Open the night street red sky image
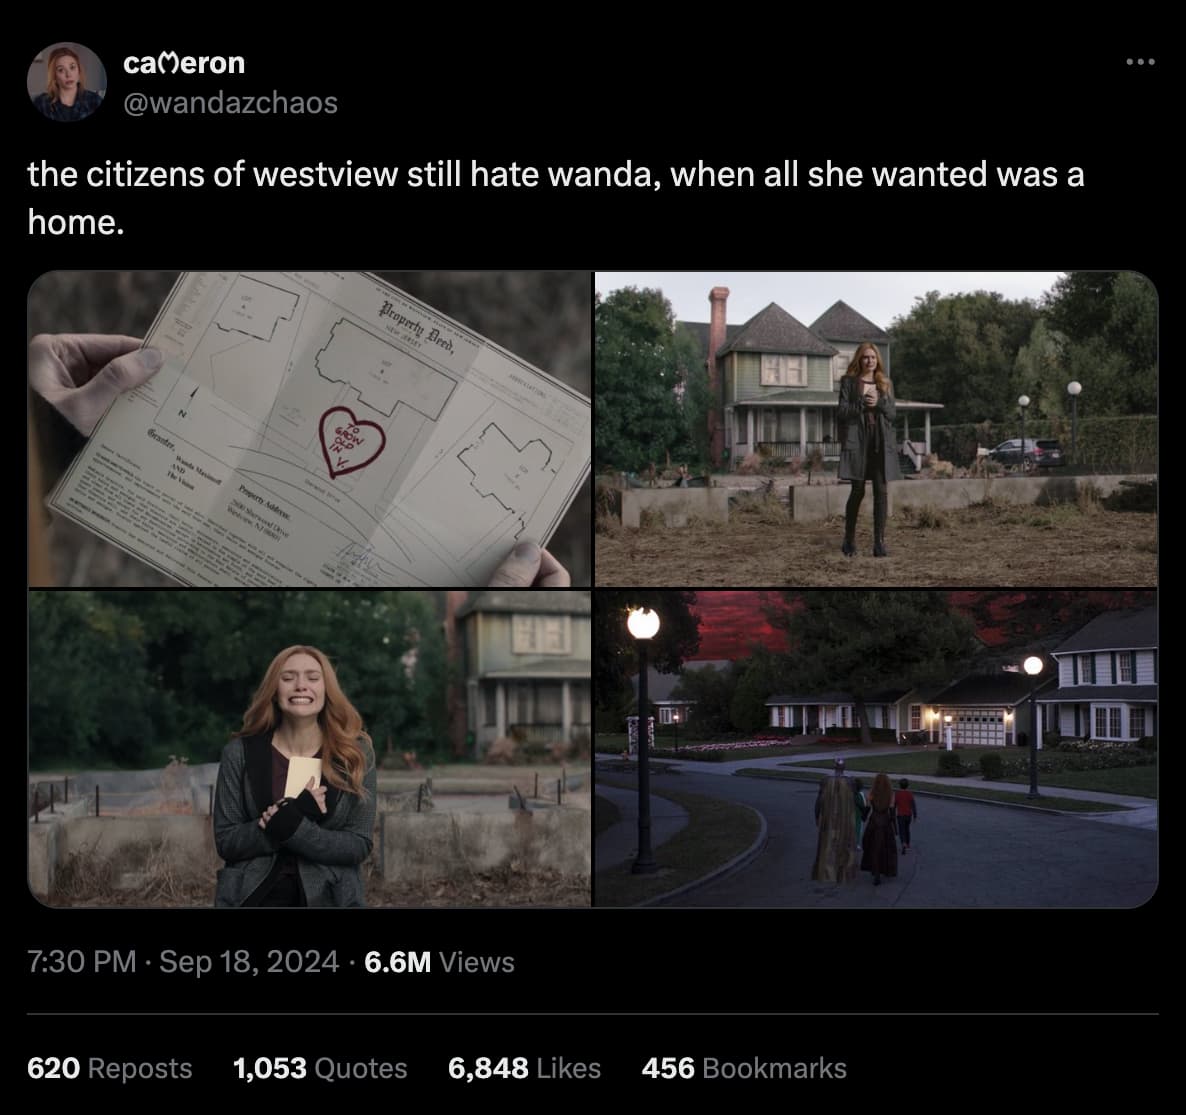Viewport: 1186px width, 1115px height. 876,749
